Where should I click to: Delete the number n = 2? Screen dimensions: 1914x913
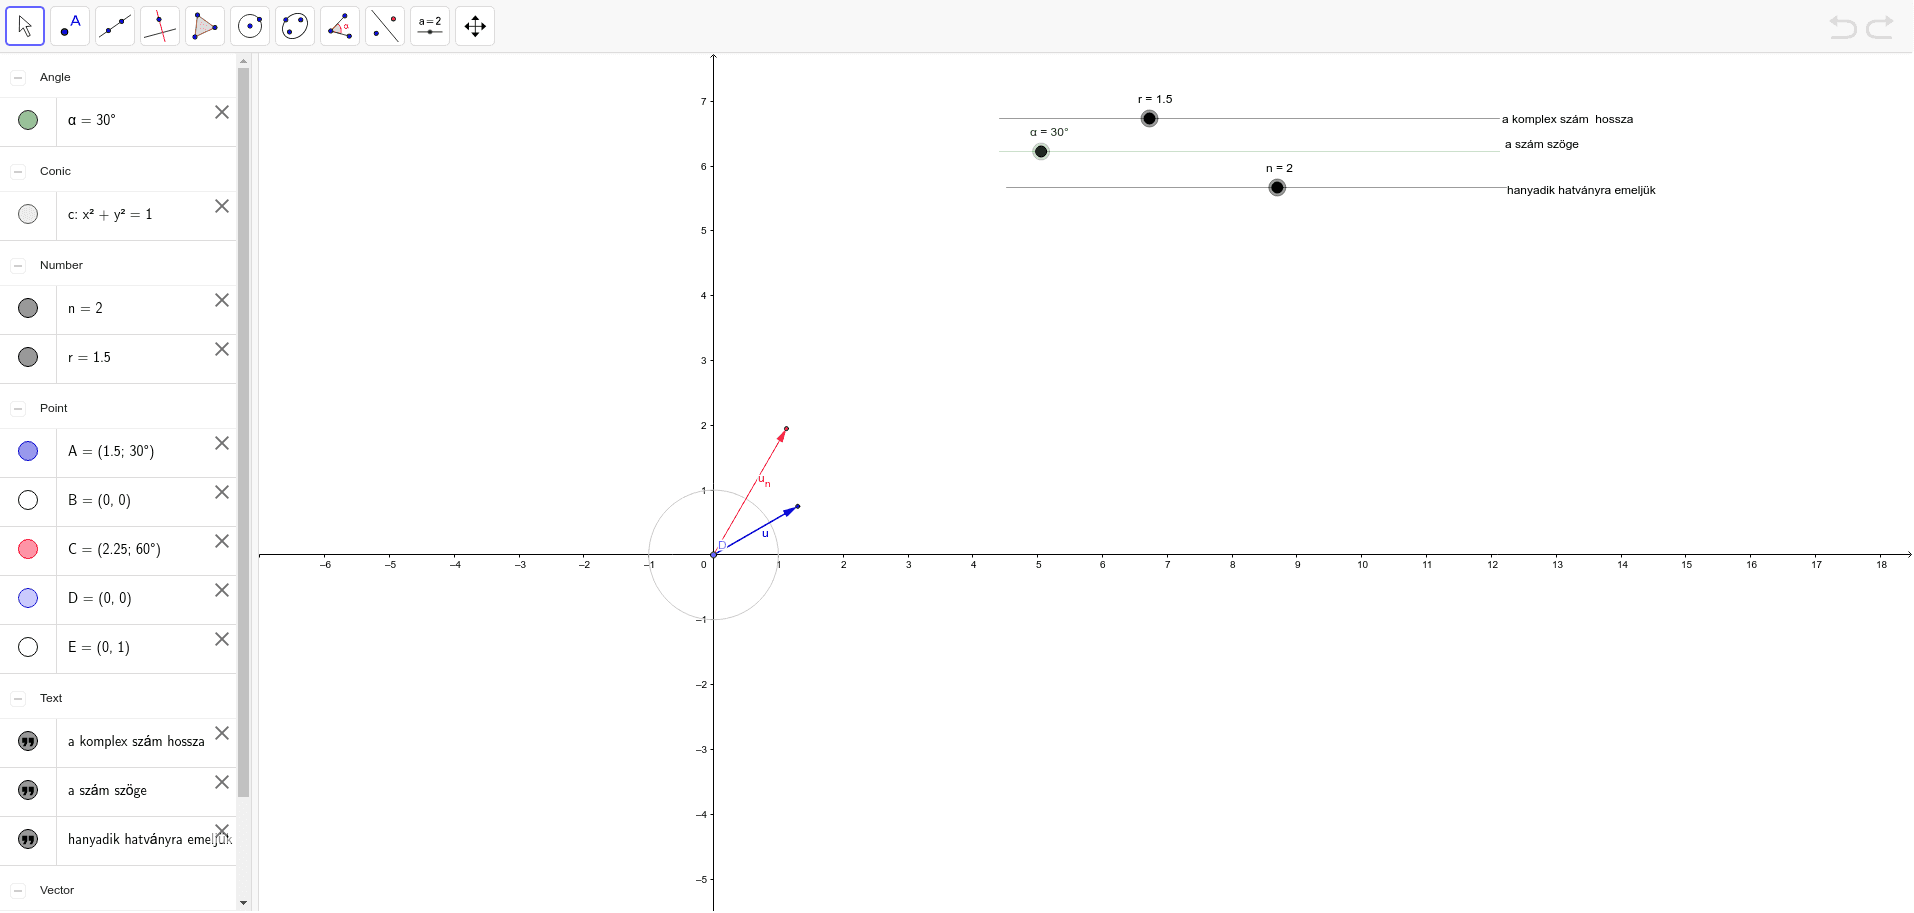(221, 300)
